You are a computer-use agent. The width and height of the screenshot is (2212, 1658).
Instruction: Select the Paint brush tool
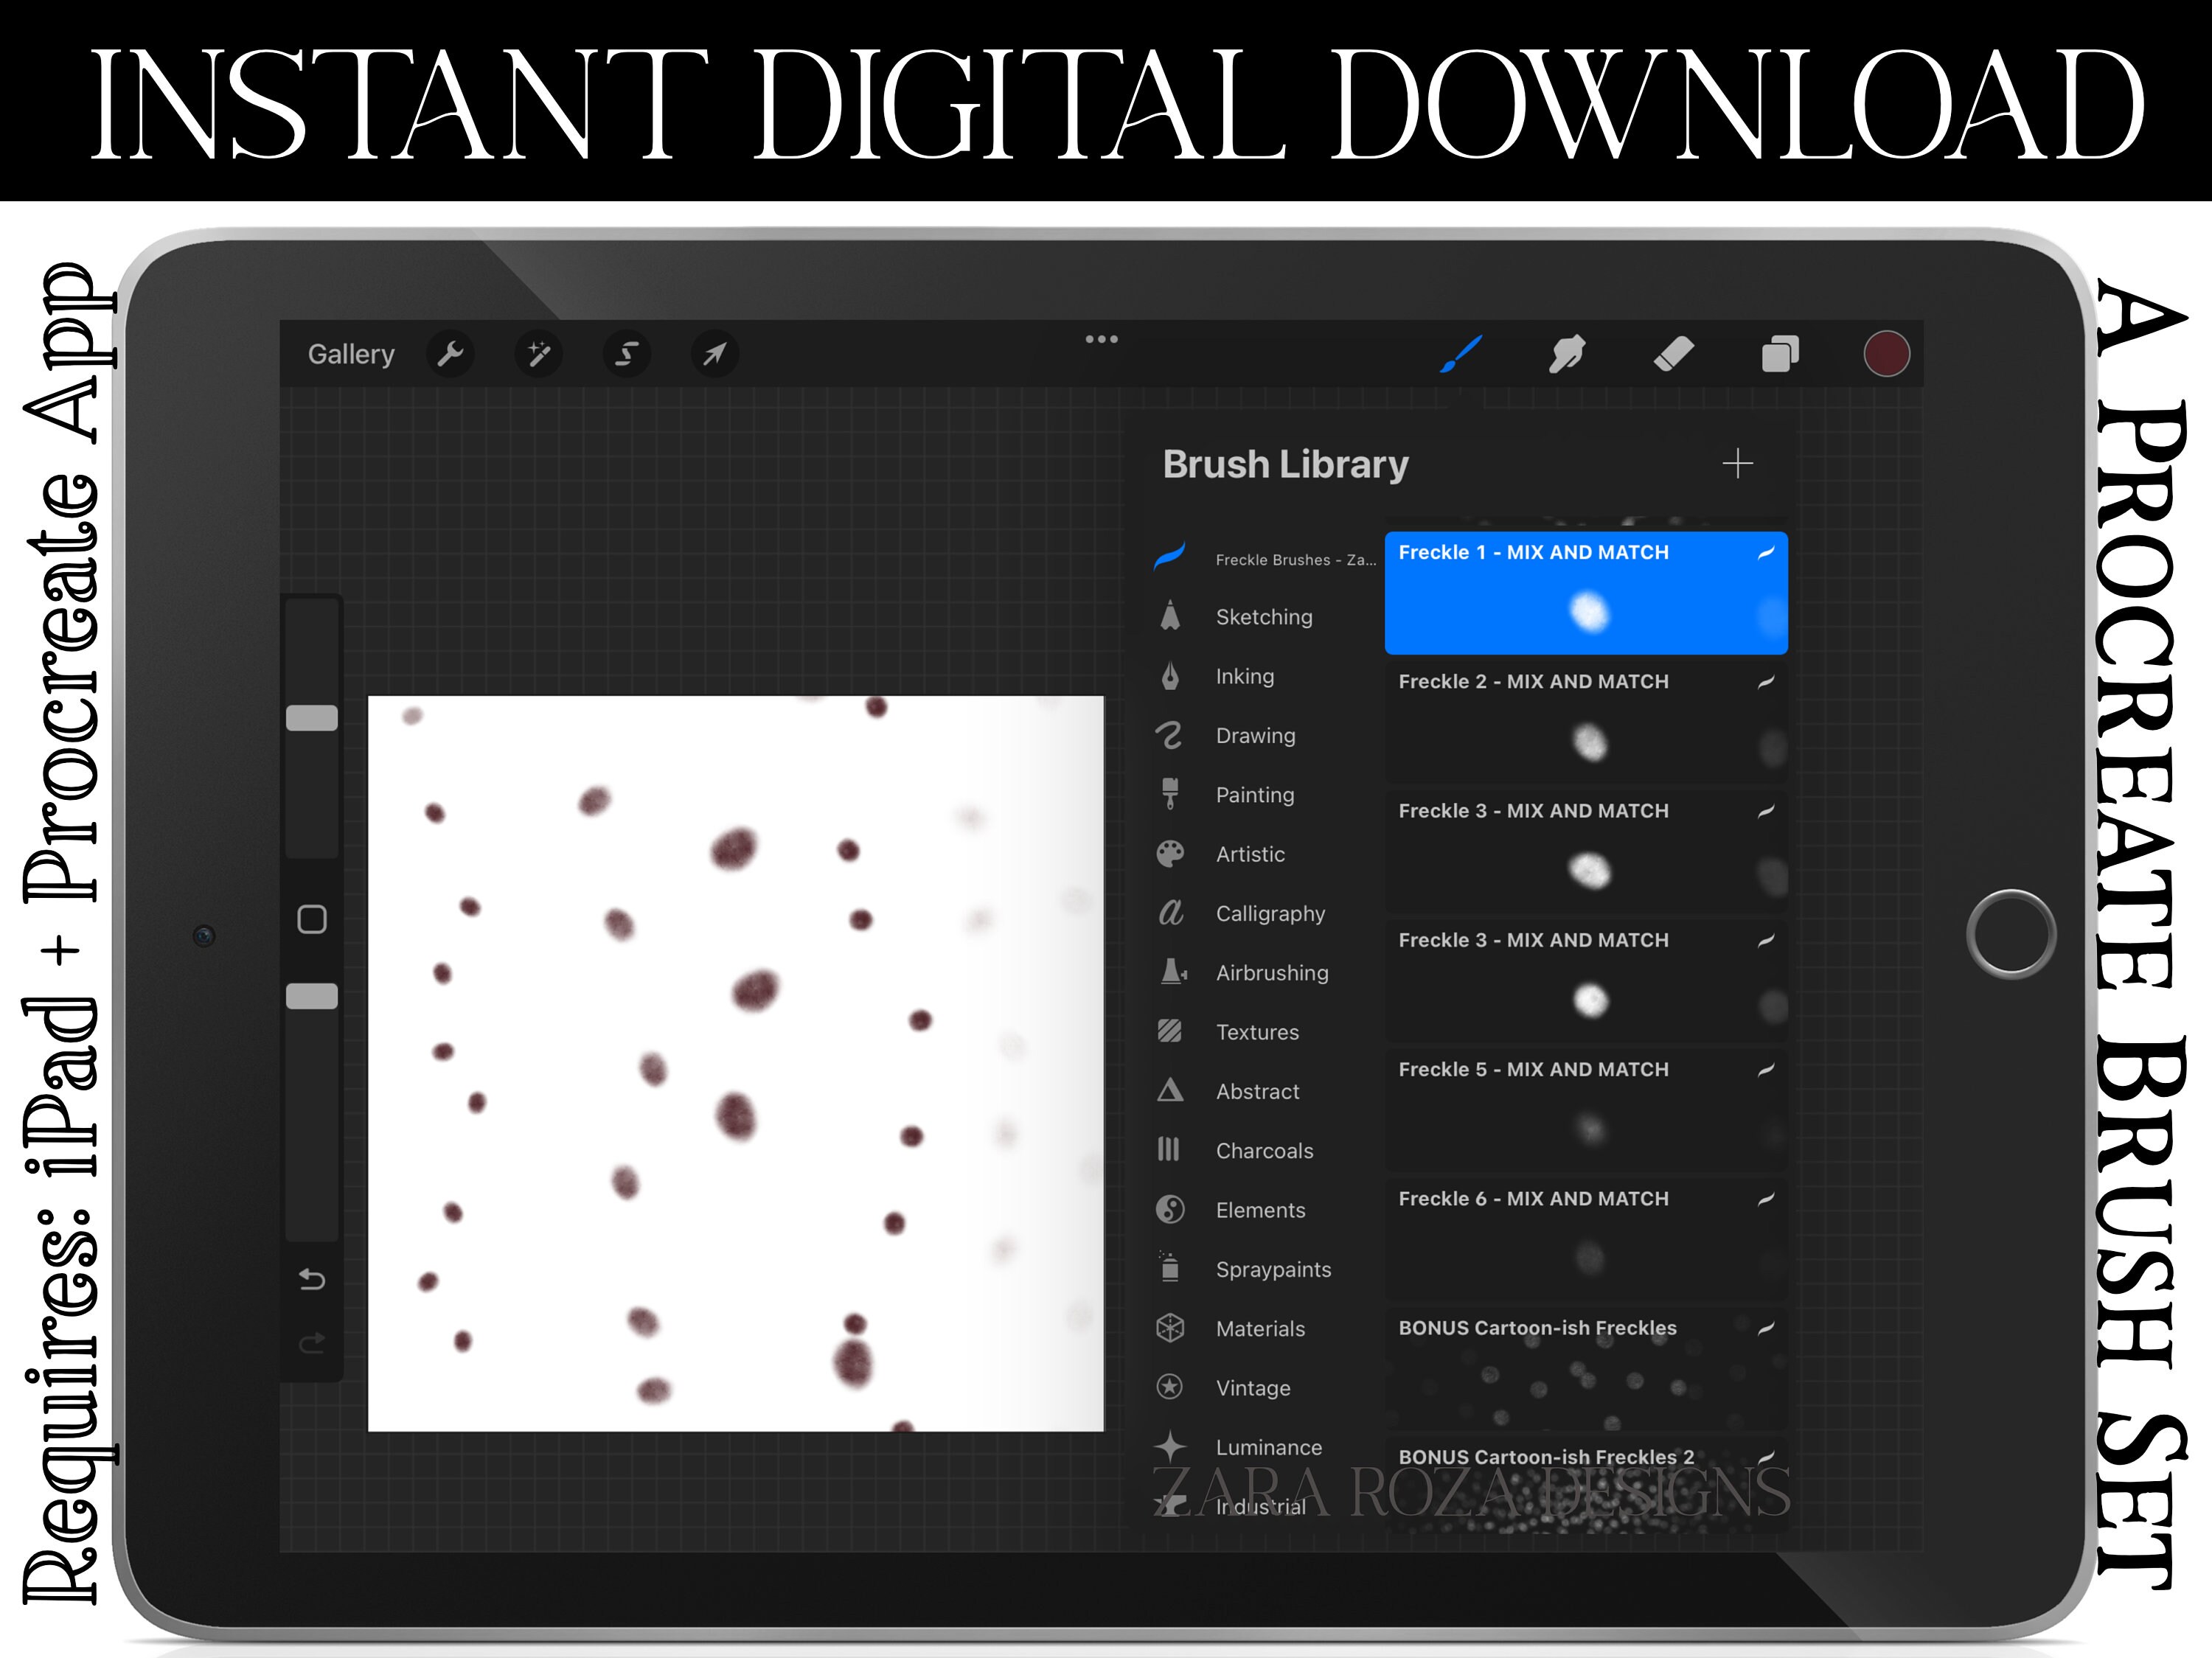coord(1461,354)
